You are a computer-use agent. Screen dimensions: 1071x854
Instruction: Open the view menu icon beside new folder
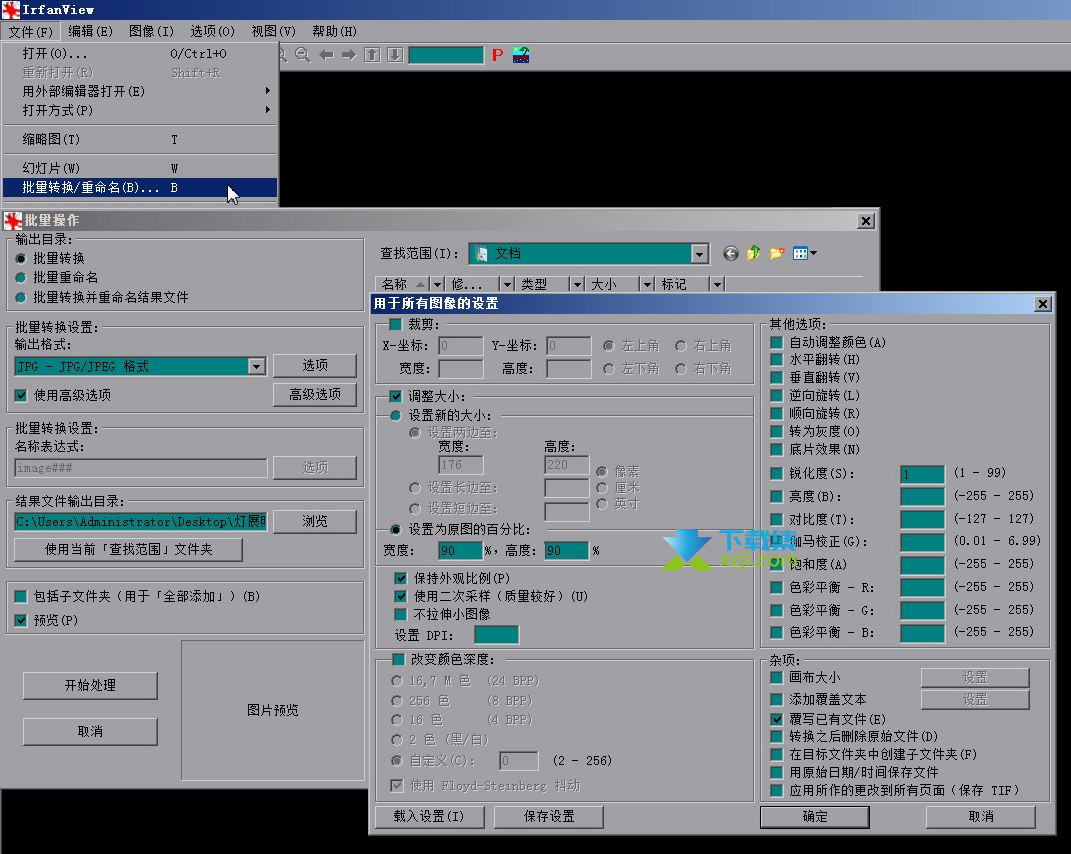click(805, 254)
